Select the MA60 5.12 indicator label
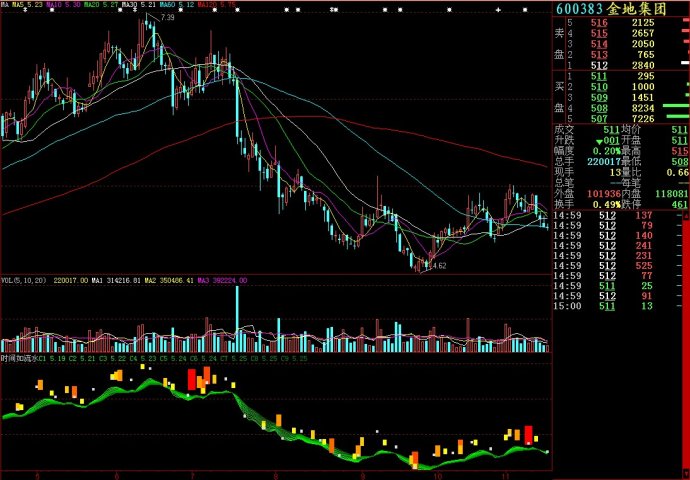This screenshot has width=690, height=480. click(177, 4)
